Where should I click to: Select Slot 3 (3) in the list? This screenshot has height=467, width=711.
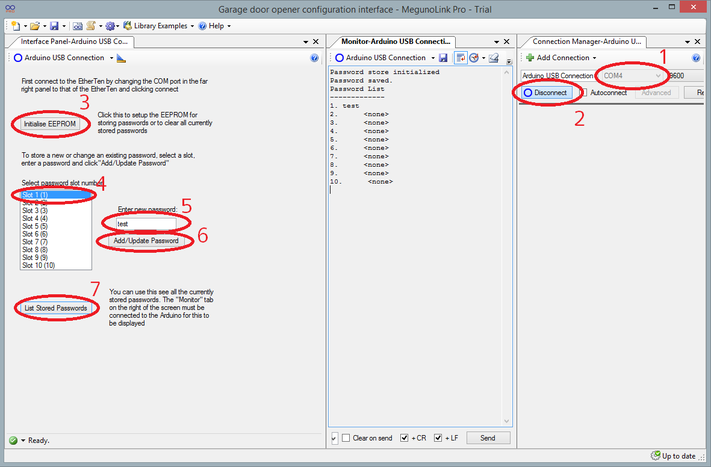[56, 211]
